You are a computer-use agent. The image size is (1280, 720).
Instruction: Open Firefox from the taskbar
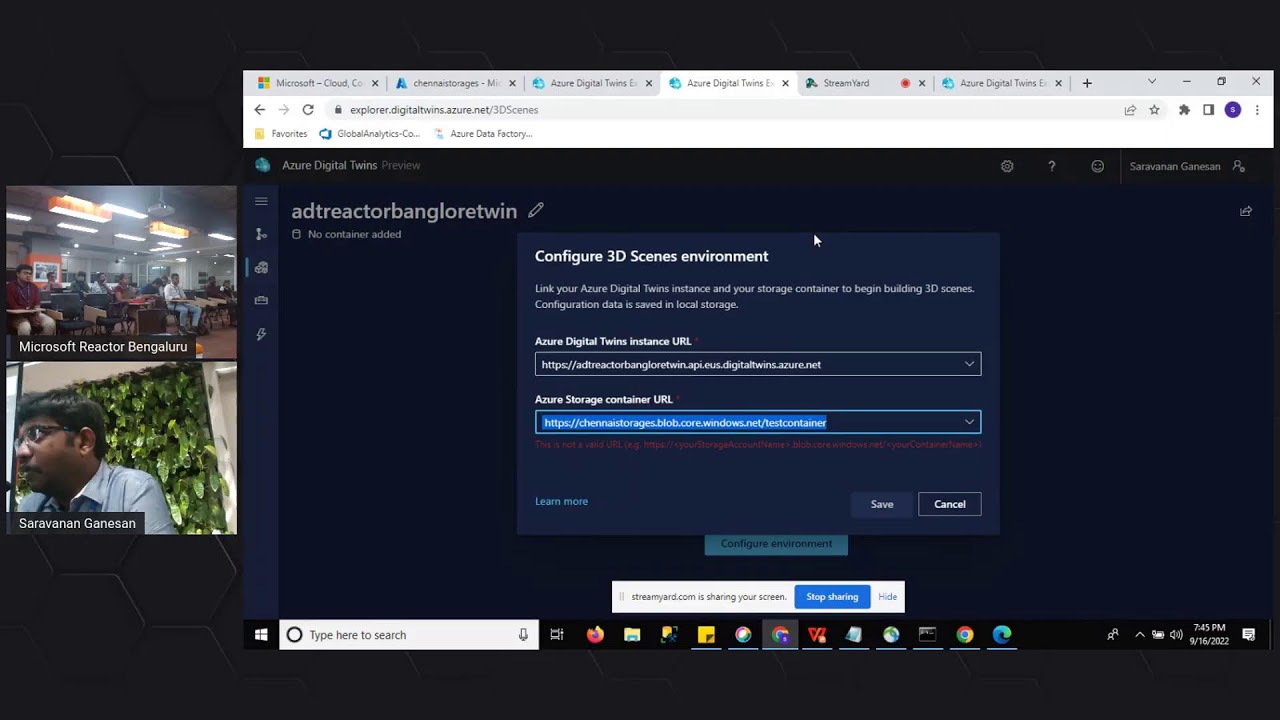[595, 634]
